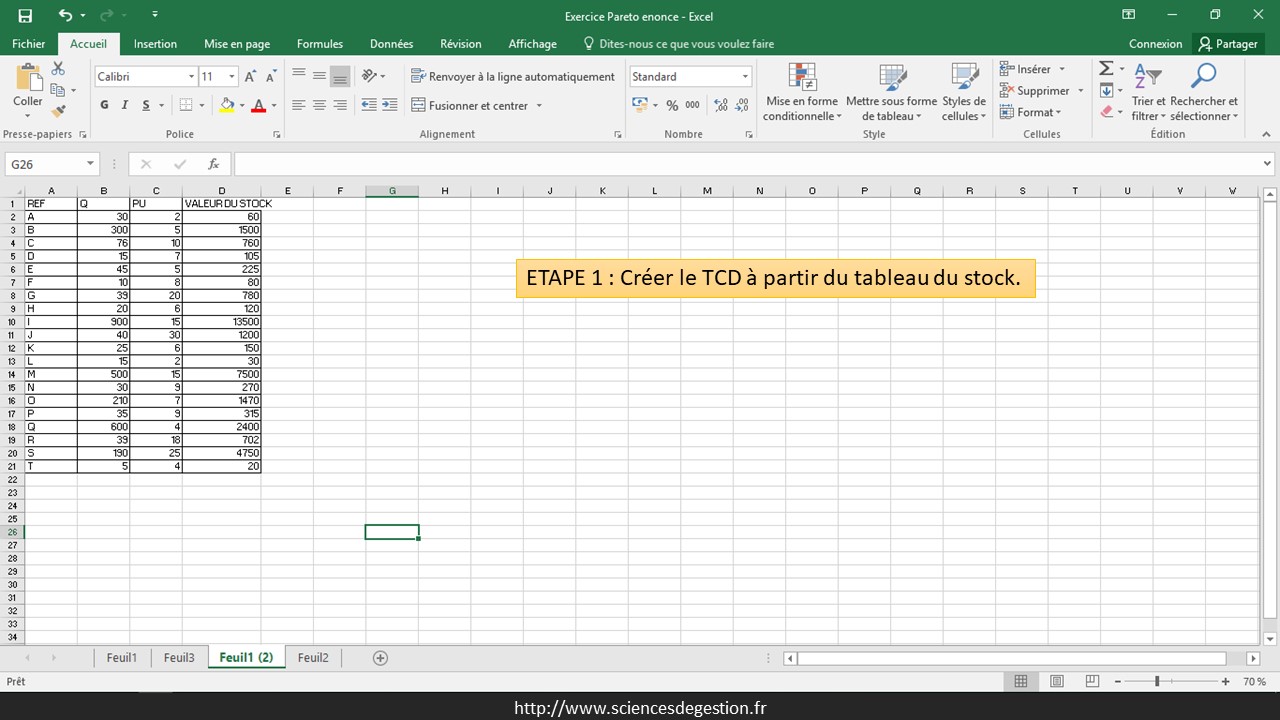
Task: Toggle italic formatting I button
Action: (x=125, y=105)
